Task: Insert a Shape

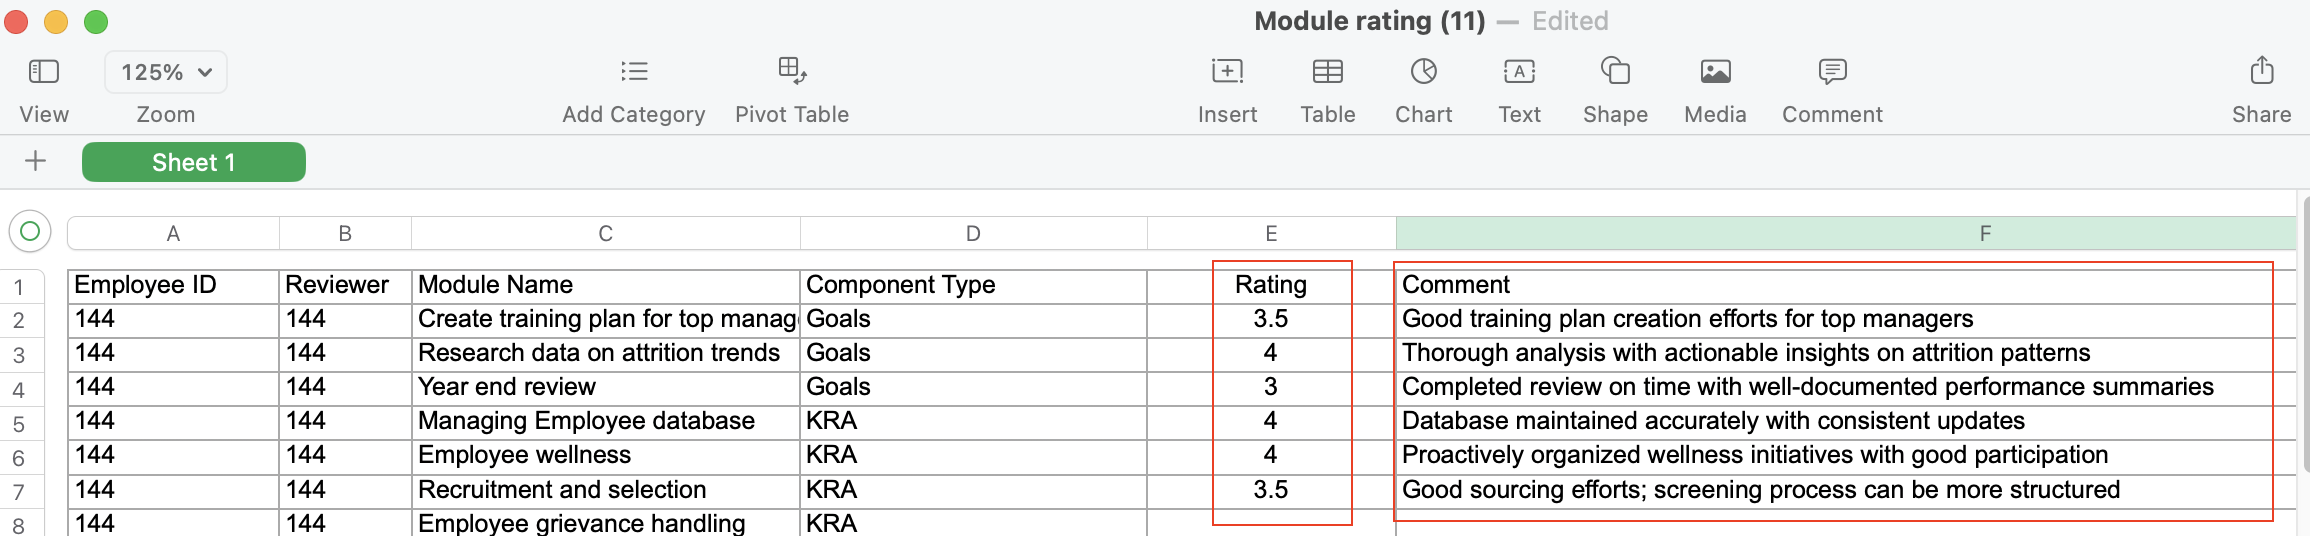Action: pyautogui.click(x=1615, y=72)
